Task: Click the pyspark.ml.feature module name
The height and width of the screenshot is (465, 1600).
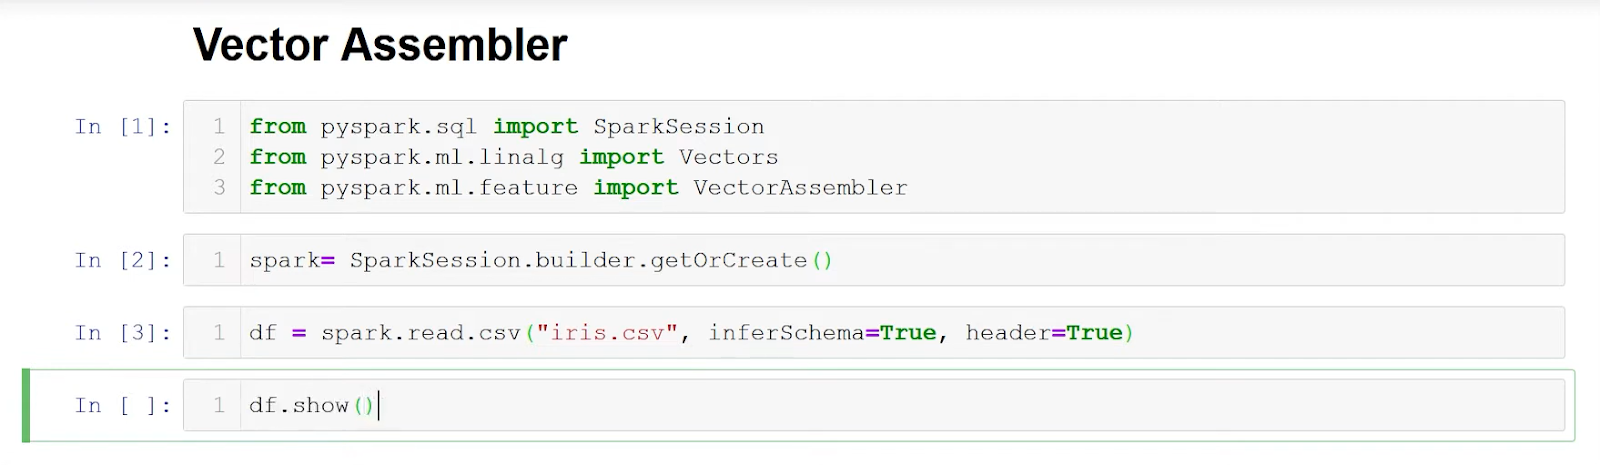Action: (449, 187)
